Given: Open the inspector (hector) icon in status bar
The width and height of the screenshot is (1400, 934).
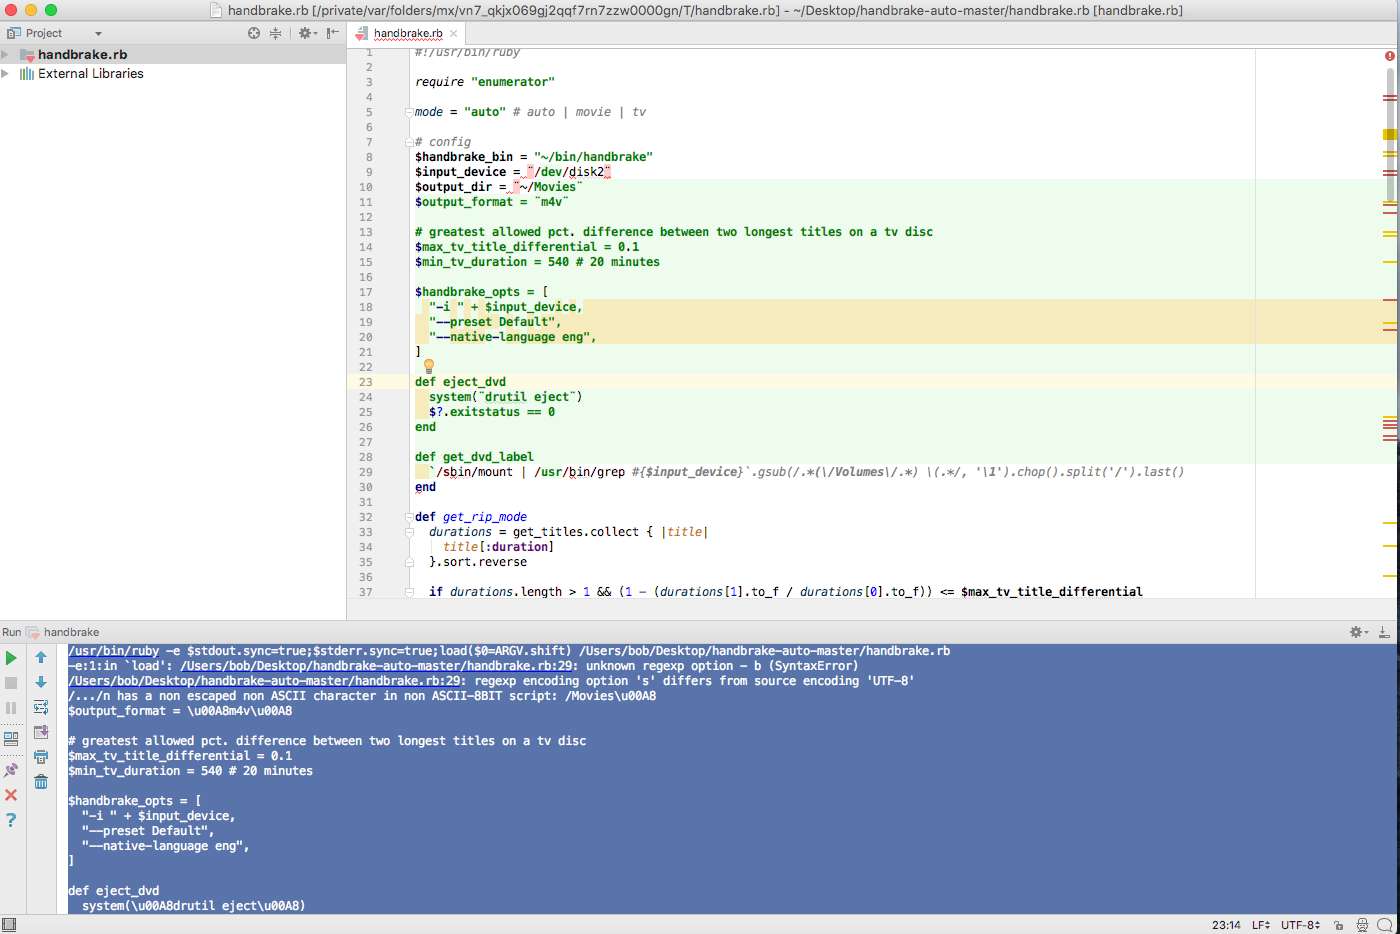Looking at the screenshot, I should [1362, 925].
